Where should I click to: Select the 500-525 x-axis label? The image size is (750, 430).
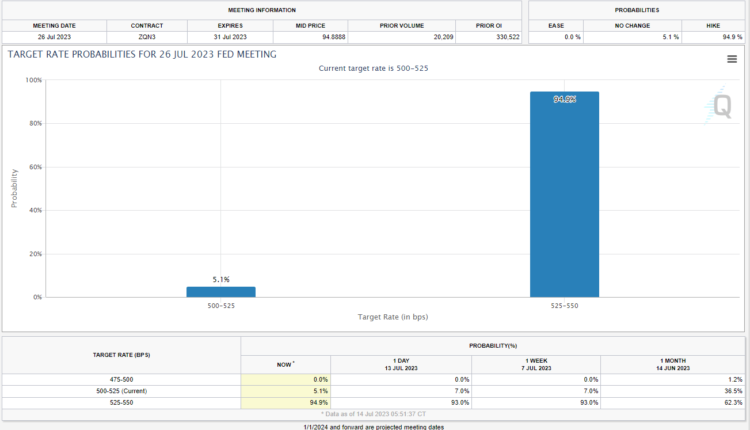pyautogui.click(x=221, y=305)
